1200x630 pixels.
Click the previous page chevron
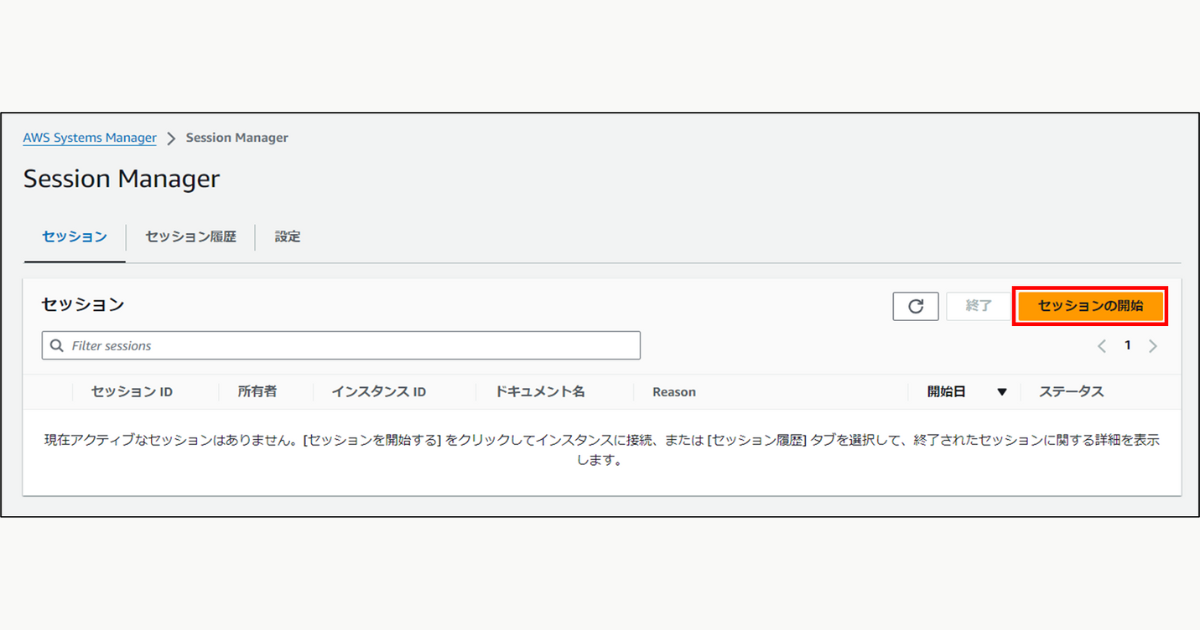pos(1101,345)
